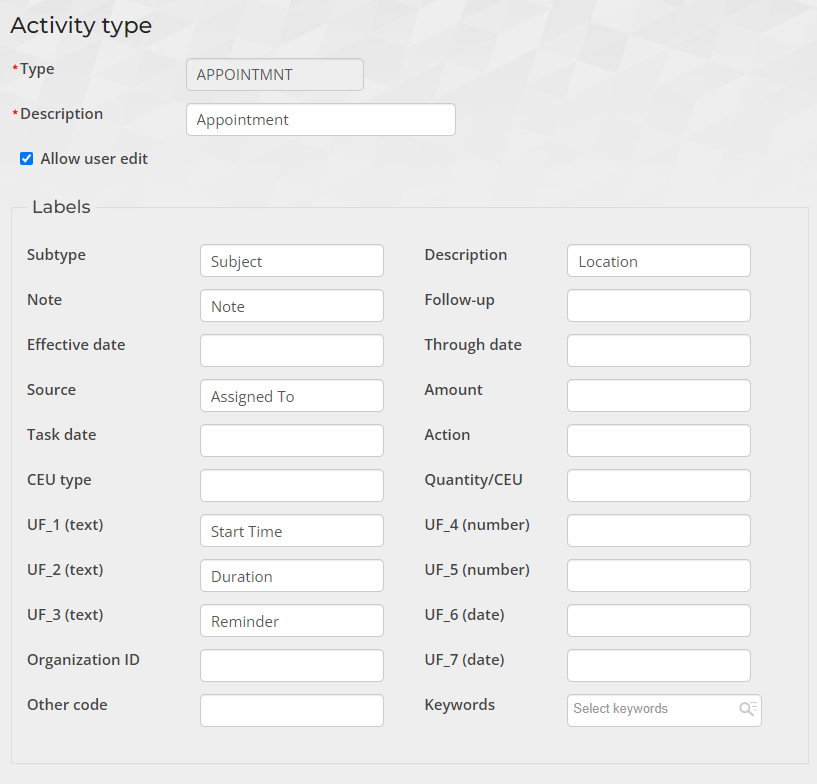This screenshot has height=784, width=817.
Task: Select the Description field containing Appointment
Action: (x=320, y=119)
